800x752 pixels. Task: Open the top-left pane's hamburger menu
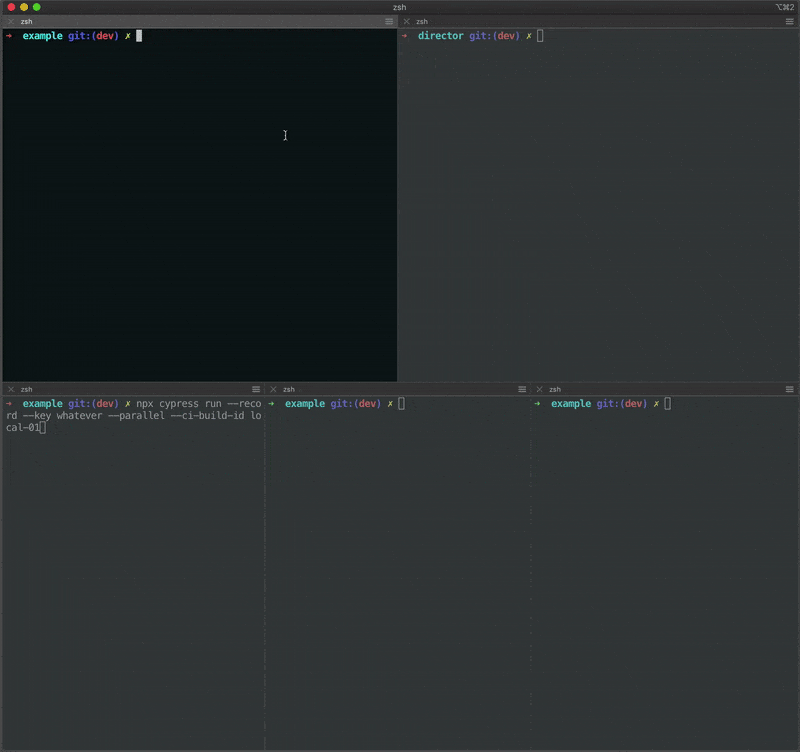[389, 21]
